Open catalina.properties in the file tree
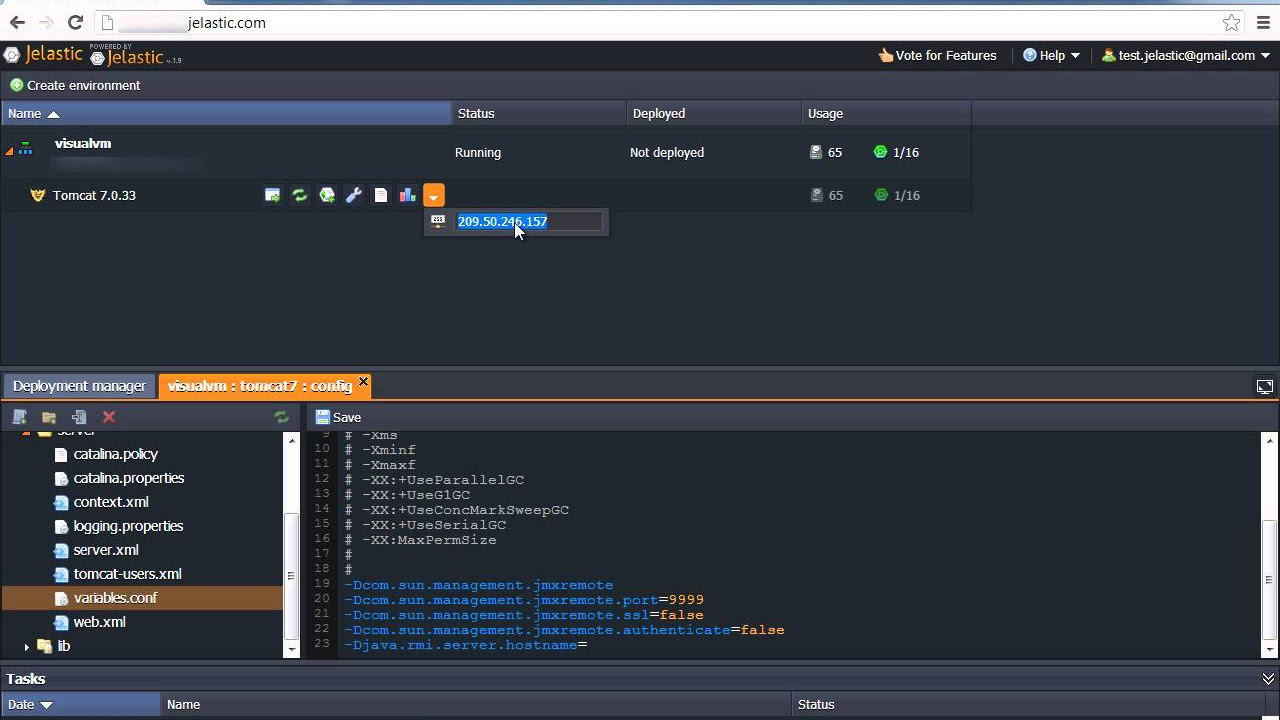1280x720 pixels. coord(128,478)
